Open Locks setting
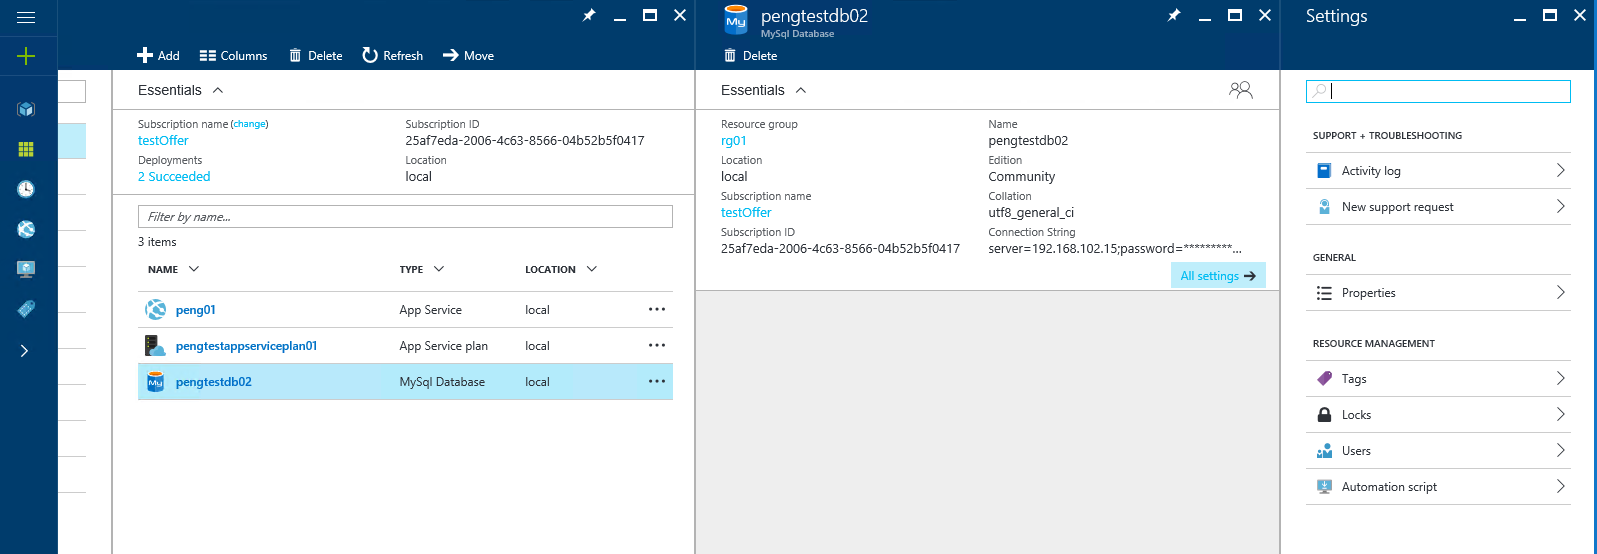Image resolution: width=1597 pixels, height=554 pixels. click(1438, 415)
